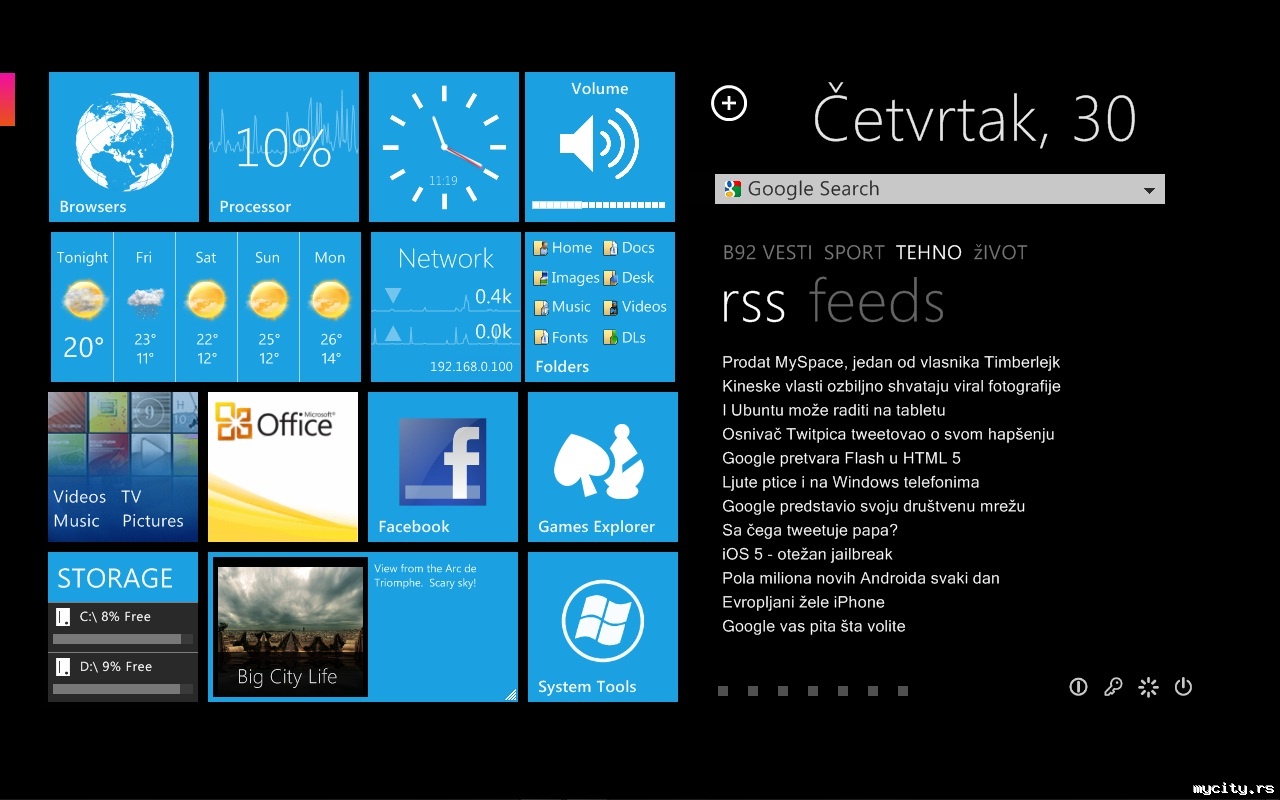Open the Big City Life photo thumbnail
Image resolution: width=1280 pixels, height=800 pixels.
(x=290, y=626)
